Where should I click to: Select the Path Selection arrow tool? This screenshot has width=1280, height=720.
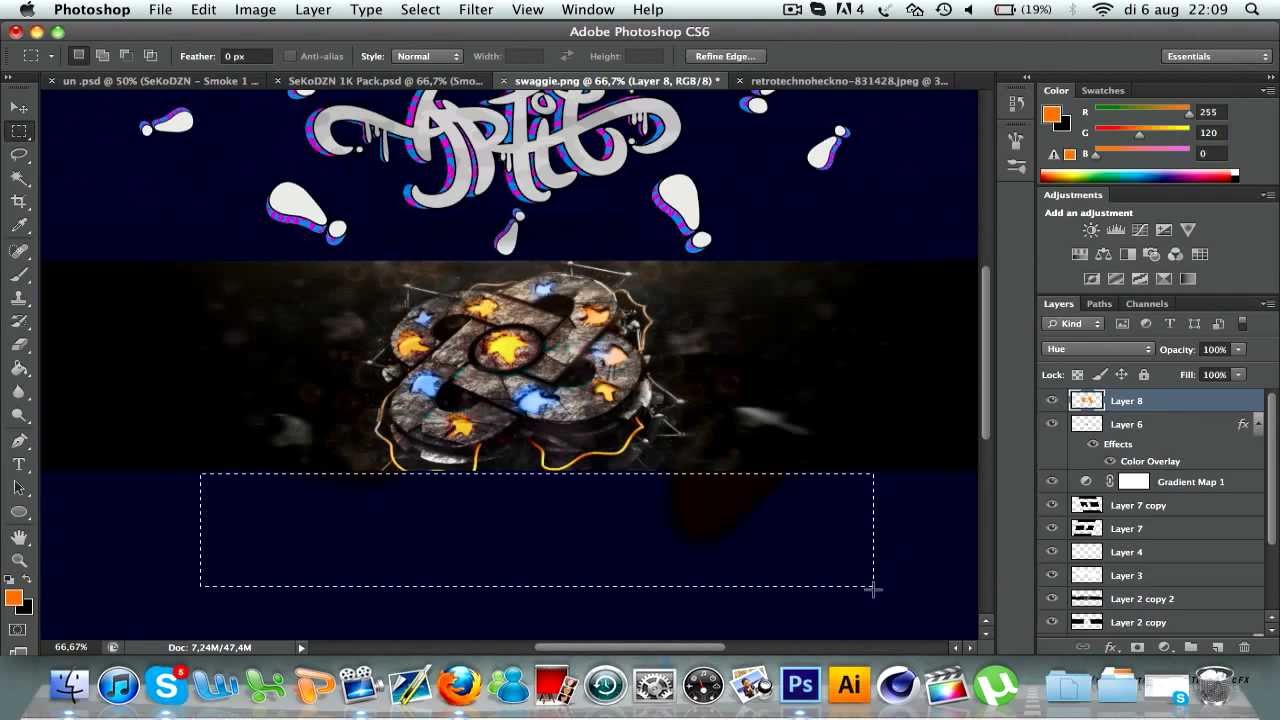[19, 488]
